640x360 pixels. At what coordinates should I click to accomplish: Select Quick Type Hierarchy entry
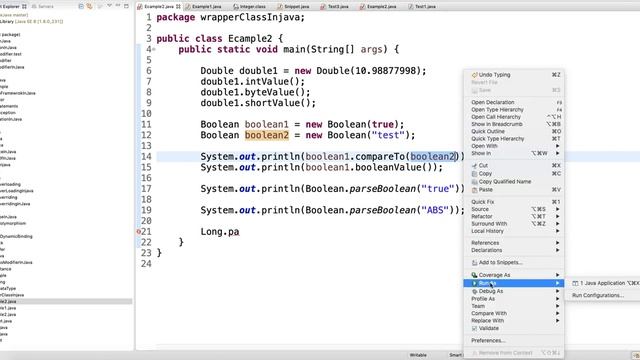pos(514,139)
